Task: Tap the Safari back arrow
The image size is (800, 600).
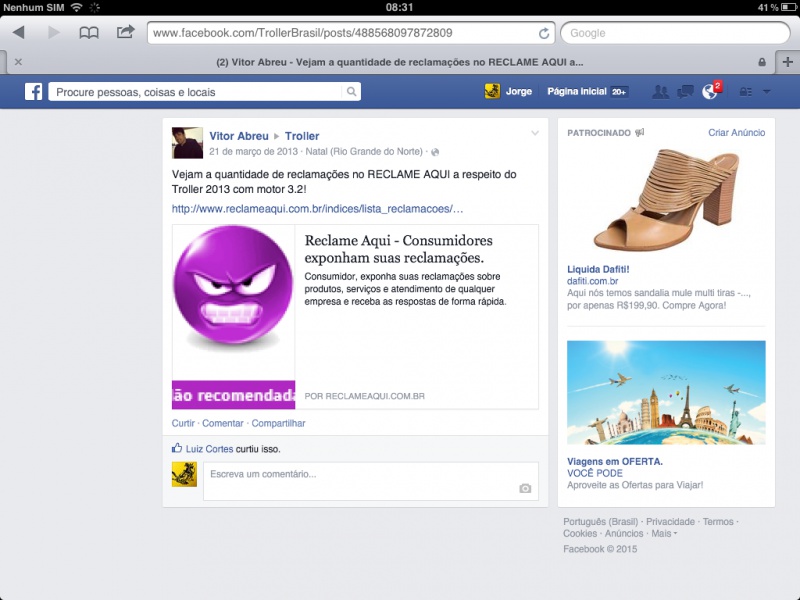Action: tap(19, 33)
